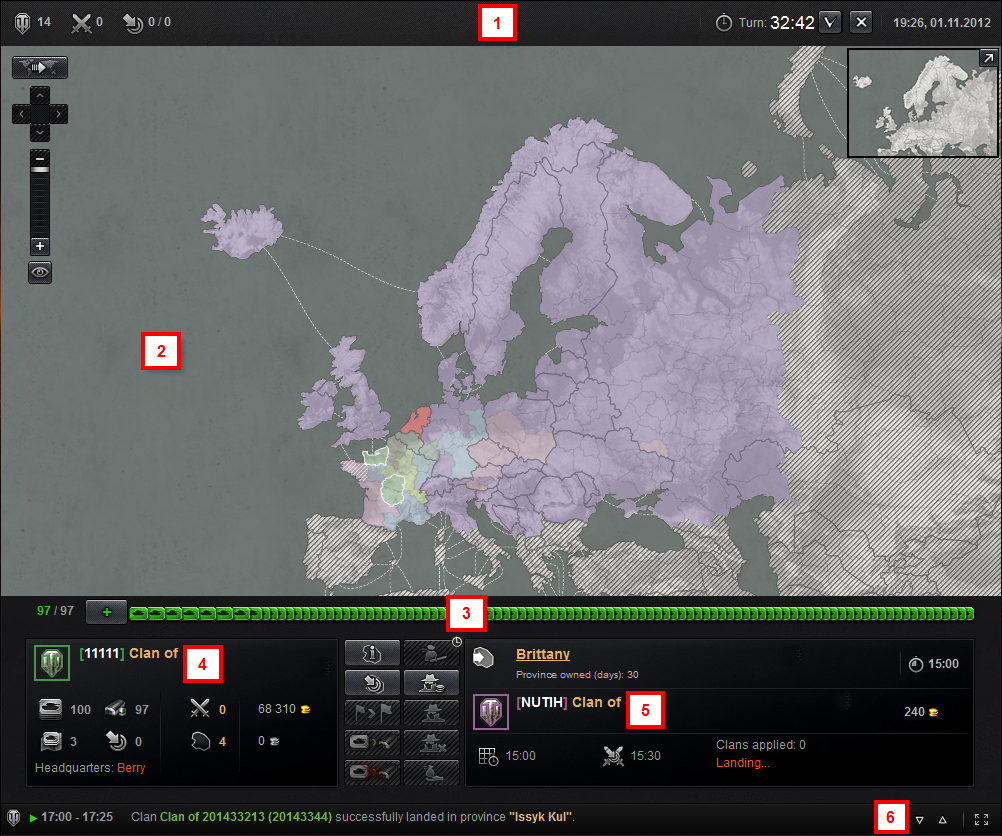Confirm the turn with the checkmark button
This screenshot has width=1002, height=836.
coord(830,22)
